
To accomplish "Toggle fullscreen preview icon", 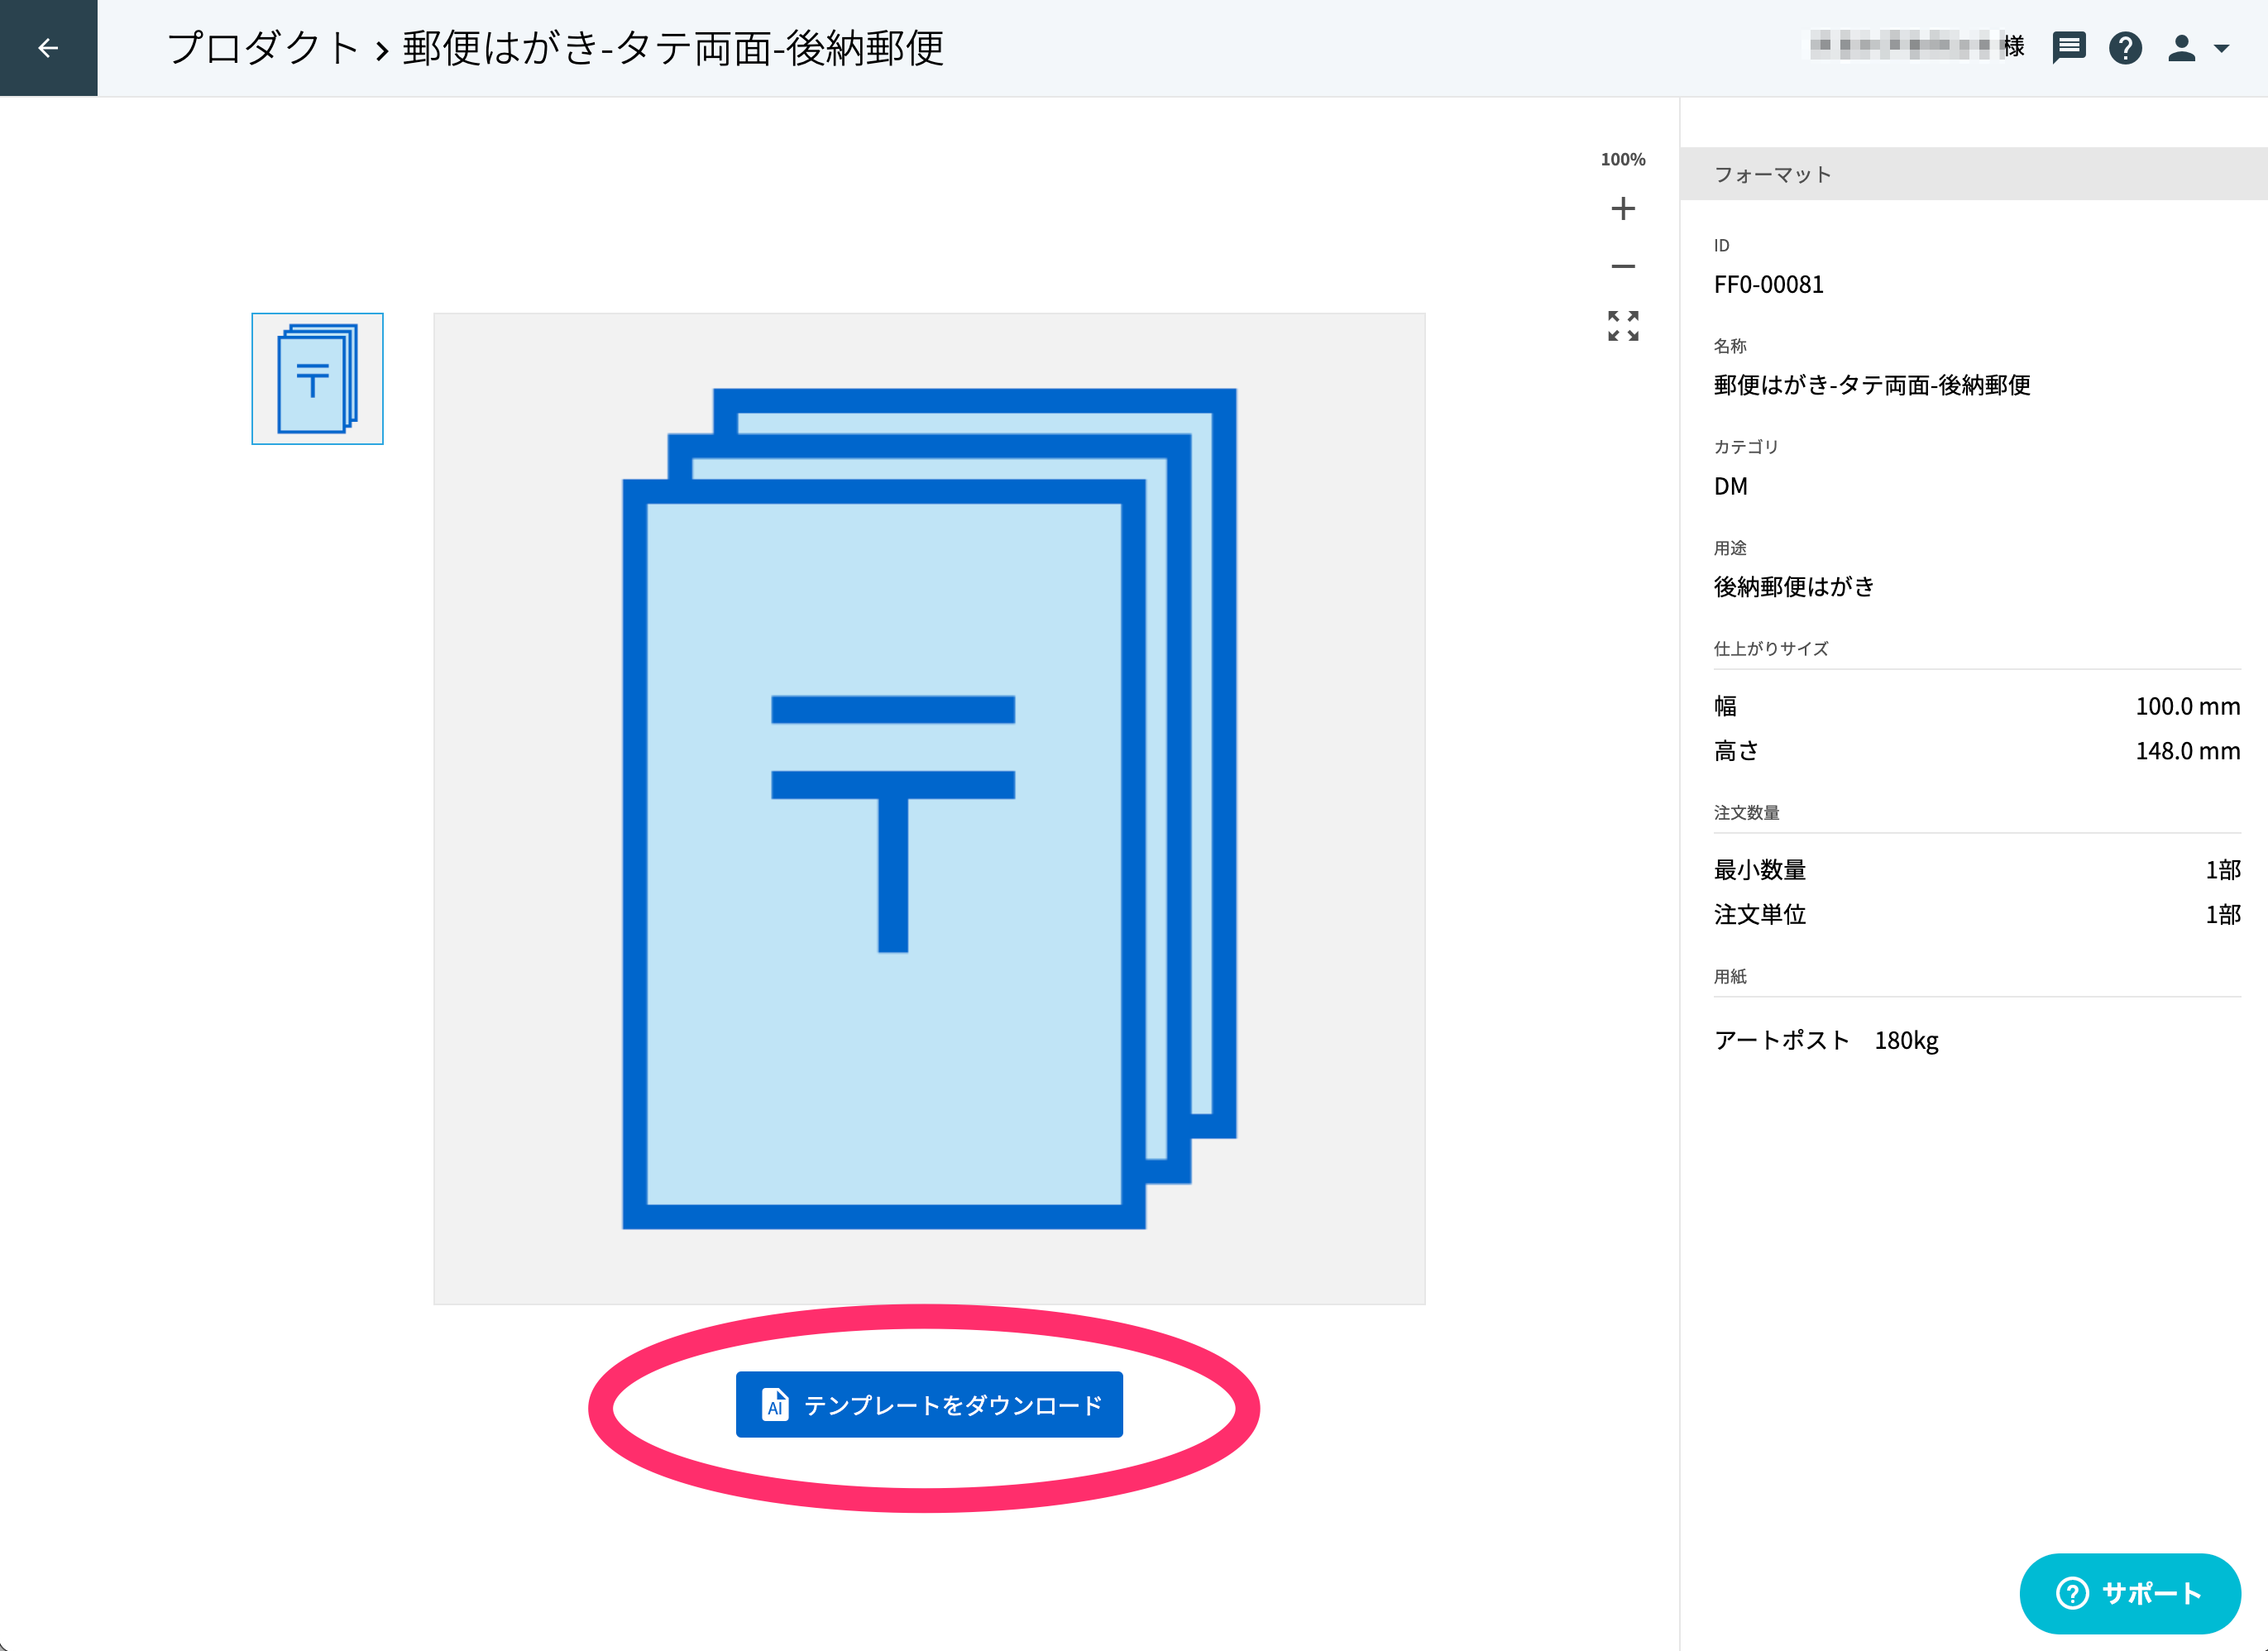I will click(1623, 326).
